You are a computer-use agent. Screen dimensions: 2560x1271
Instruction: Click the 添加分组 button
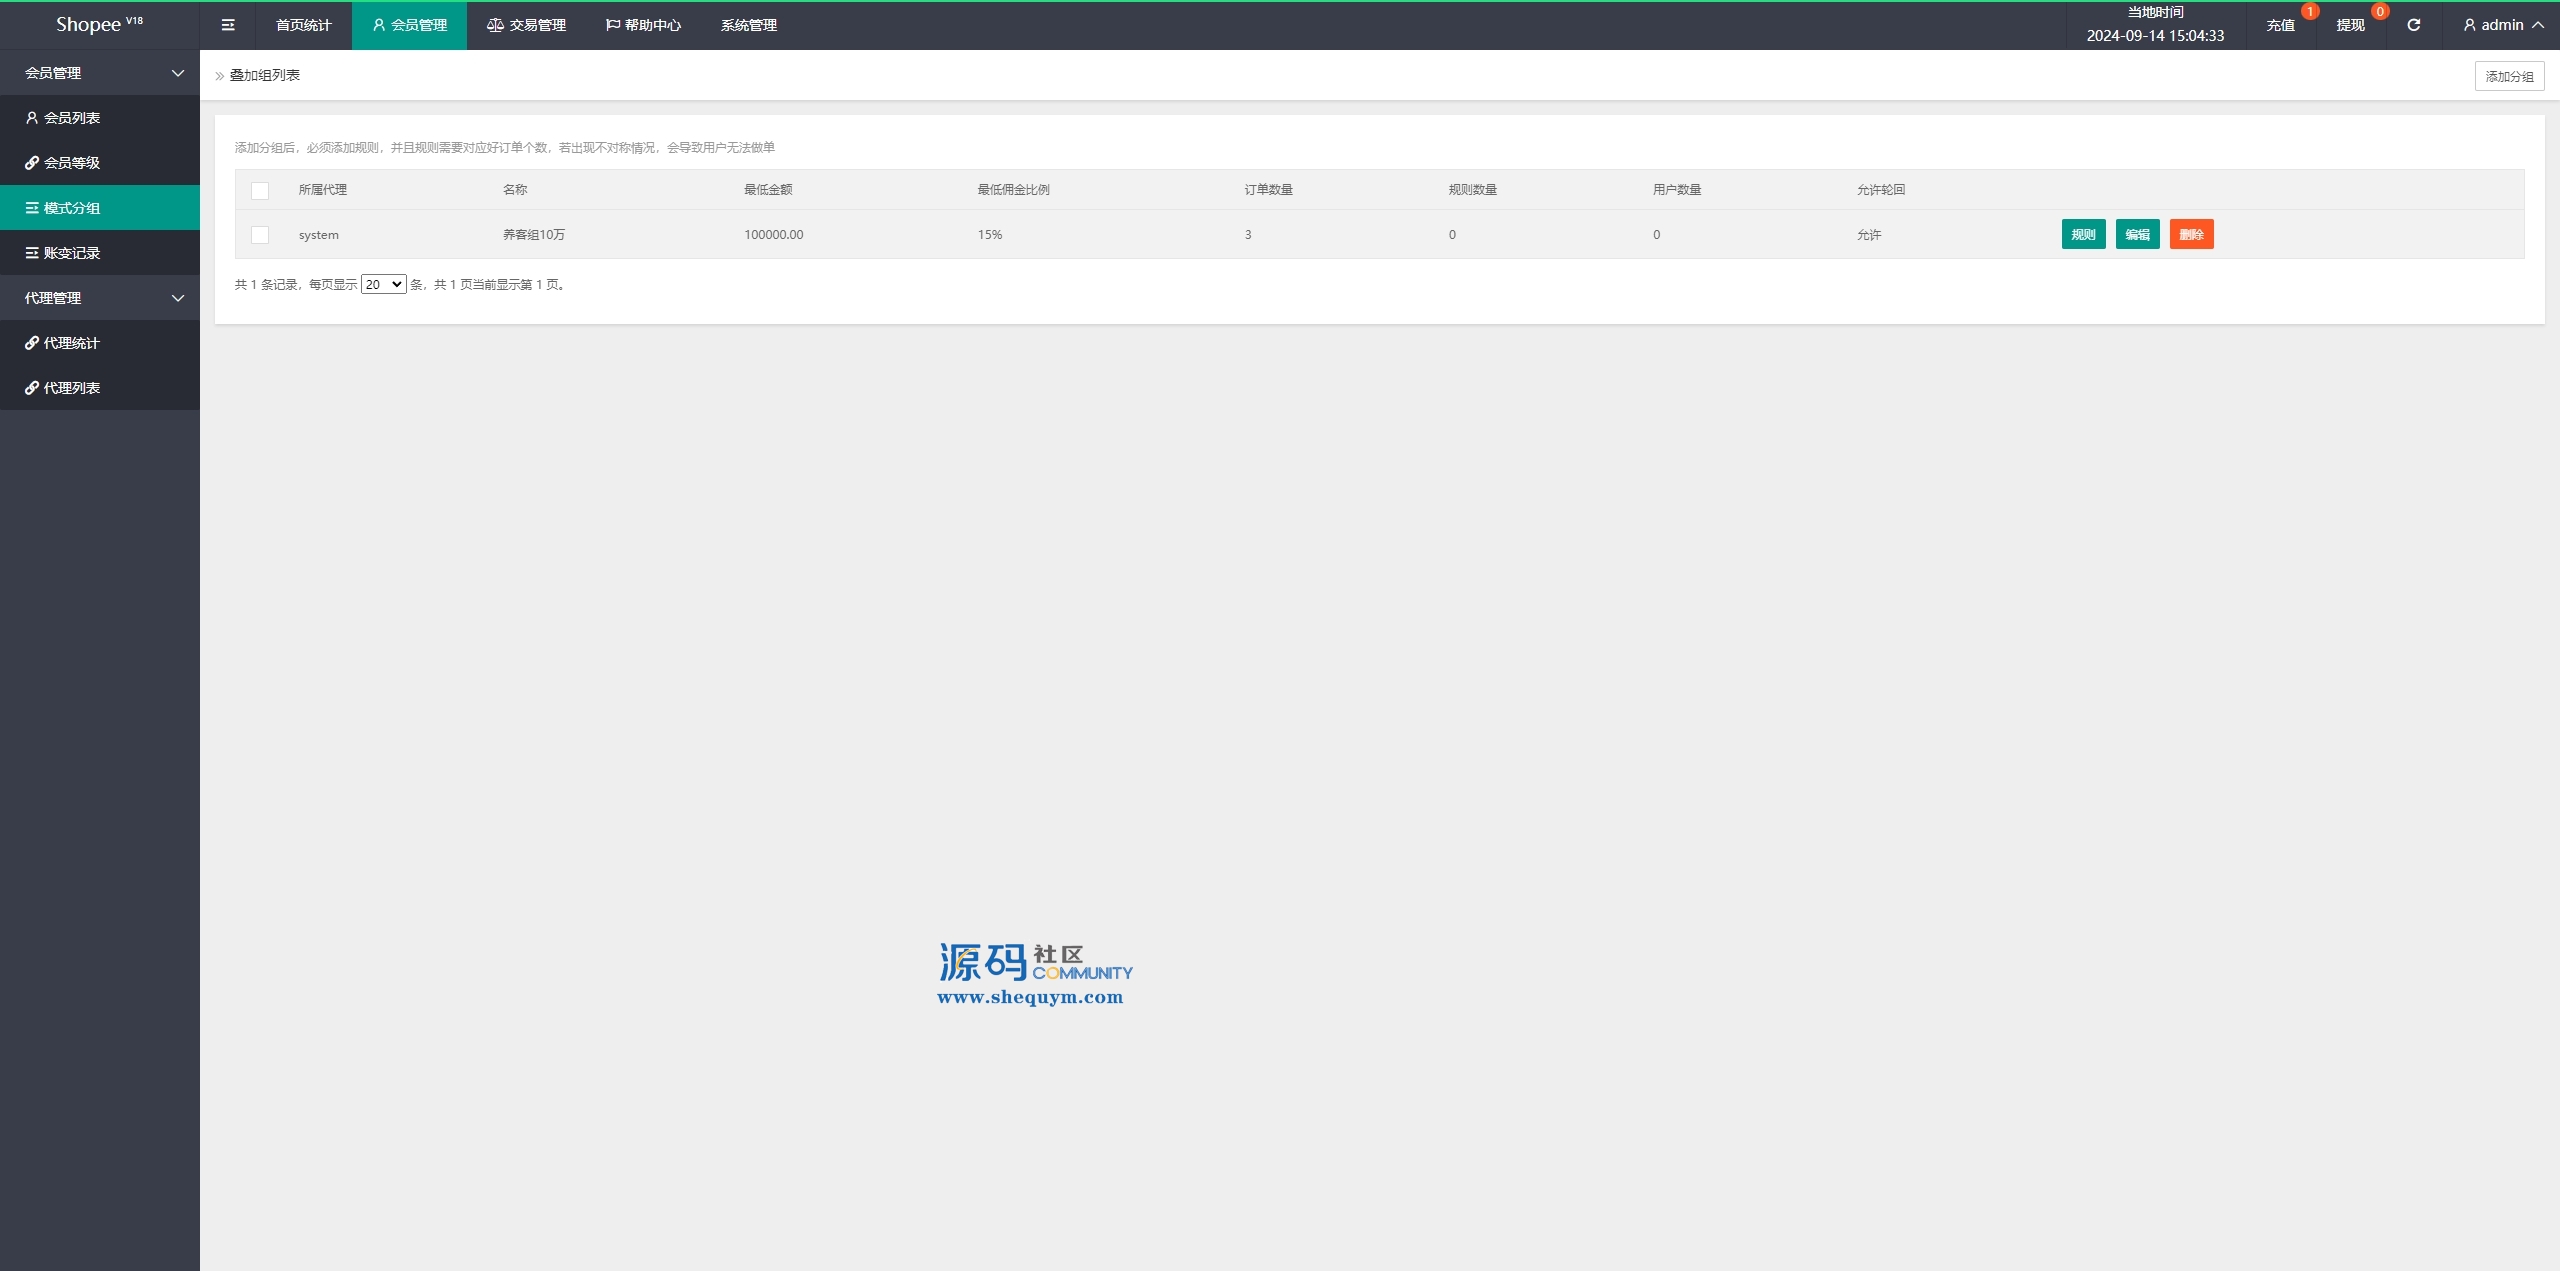(2509, 76)
